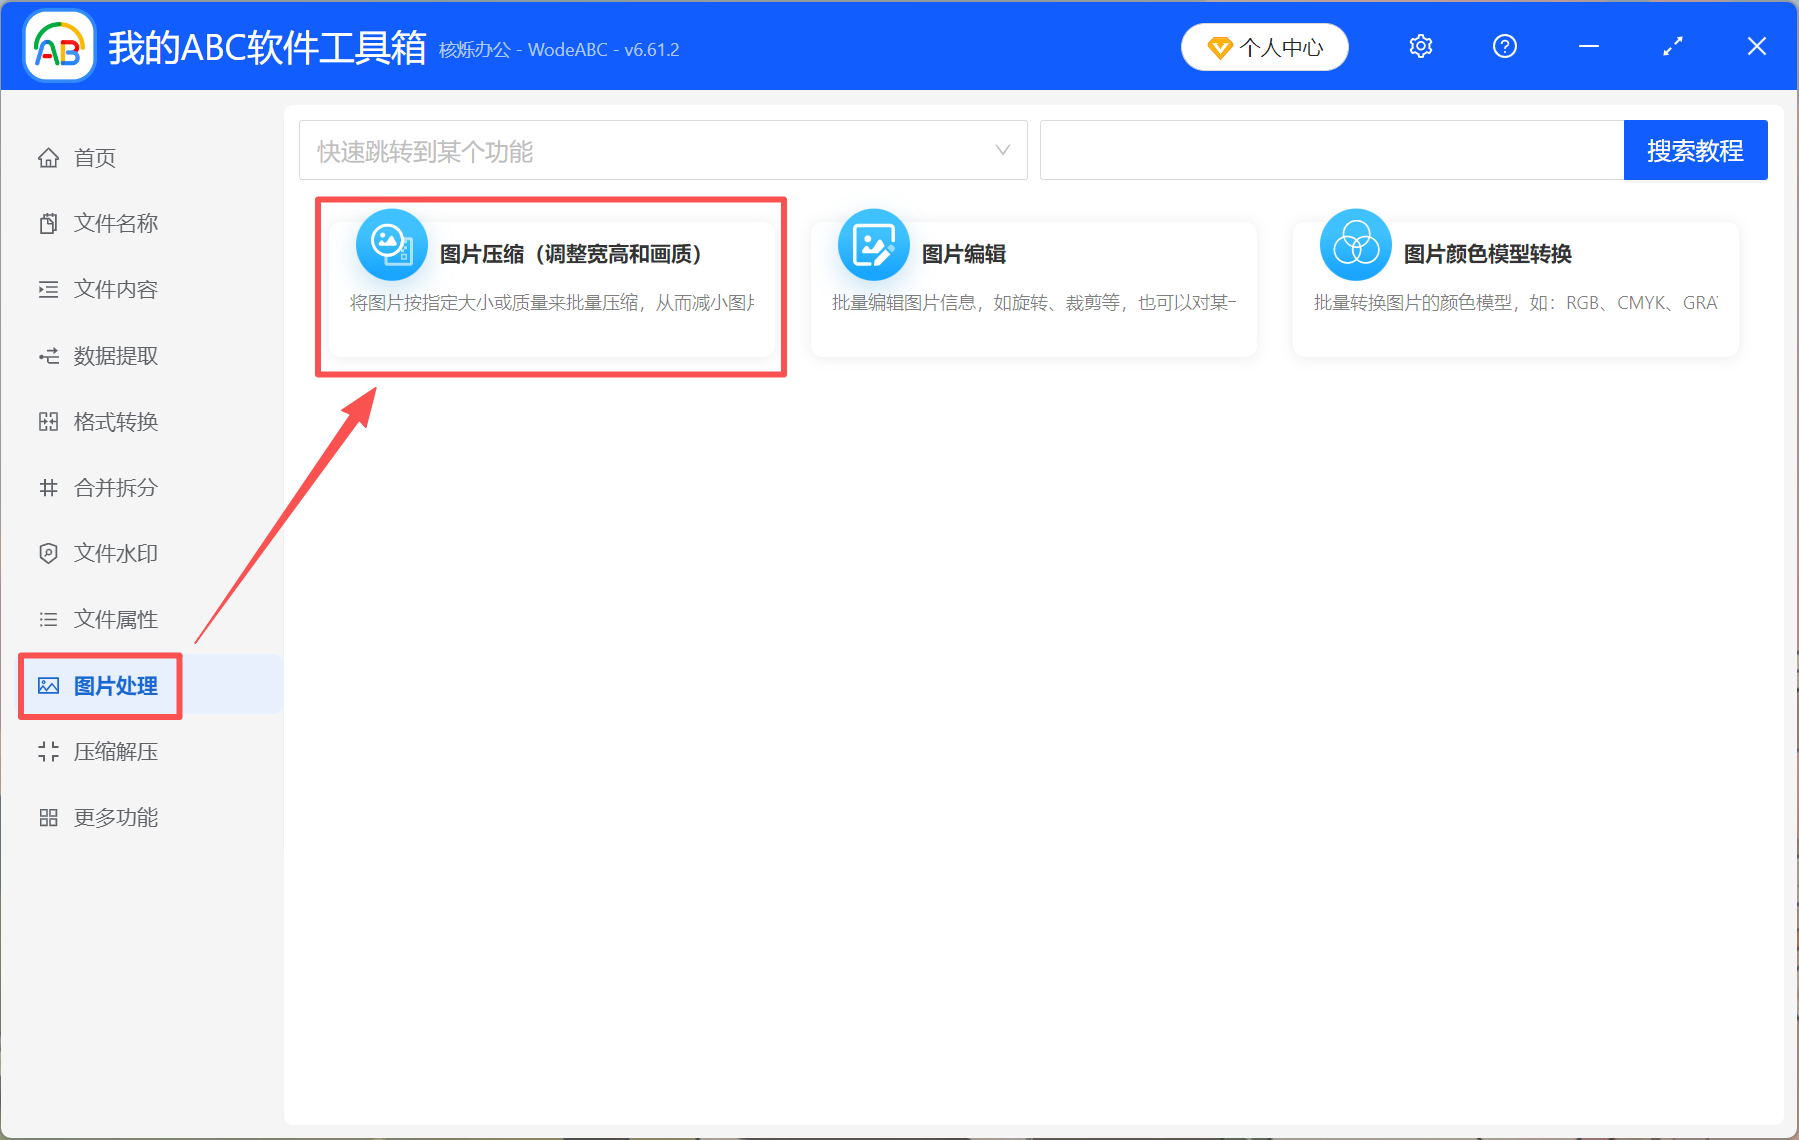Open the 格式转换 format conversion icon
This screenshot has width=1799, height=1140.
click(x=48, y=421)
